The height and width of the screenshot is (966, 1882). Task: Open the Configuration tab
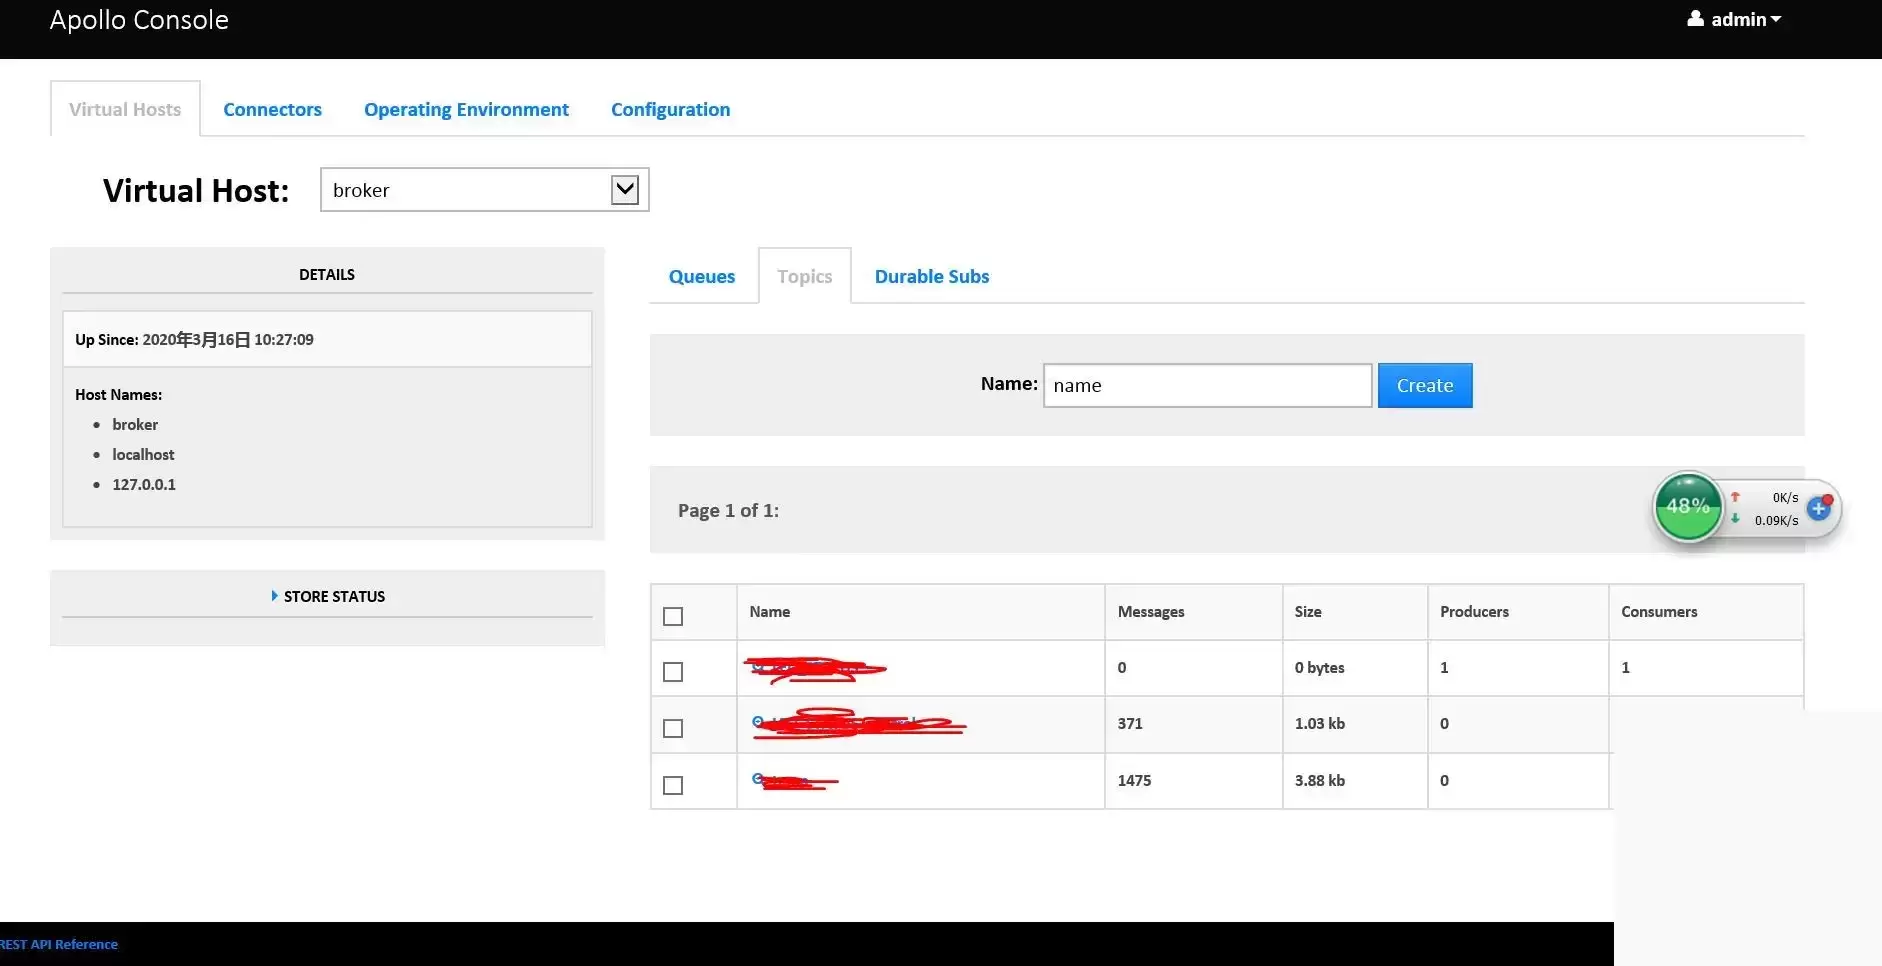pyautogui.click(x=671, y=109)
